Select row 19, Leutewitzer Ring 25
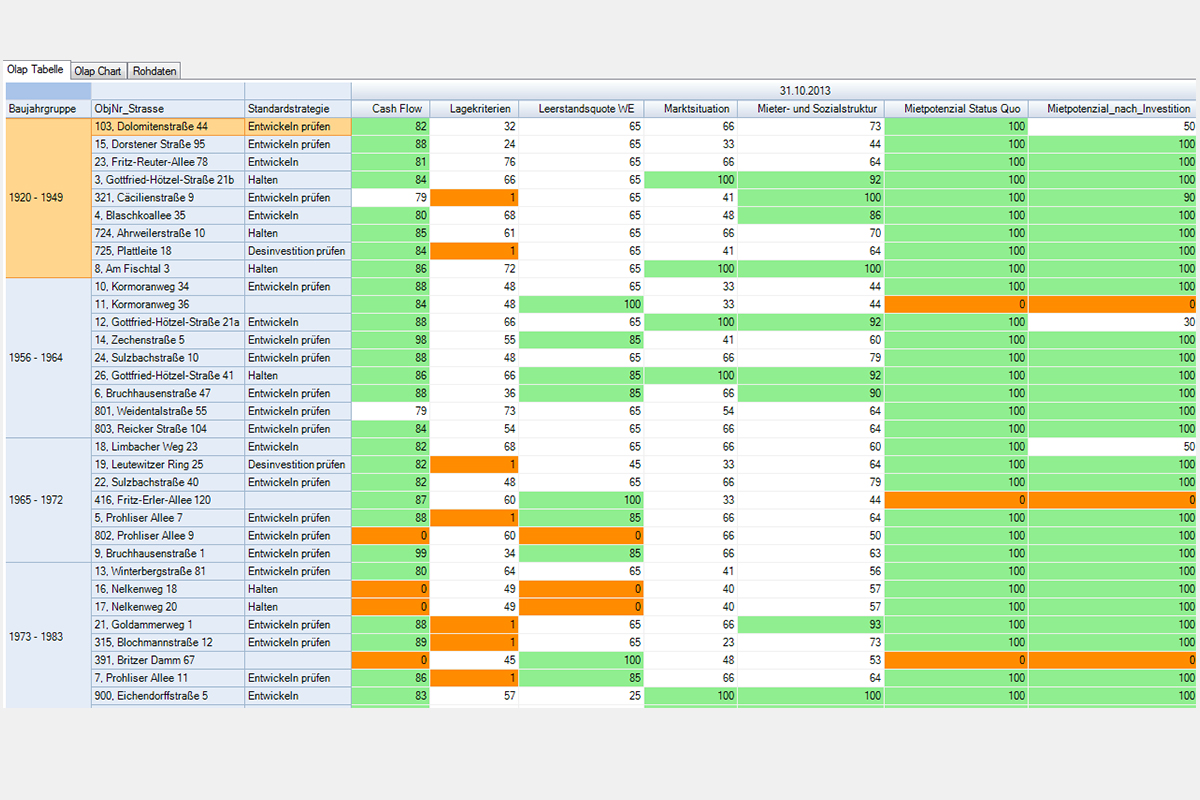 168,465
